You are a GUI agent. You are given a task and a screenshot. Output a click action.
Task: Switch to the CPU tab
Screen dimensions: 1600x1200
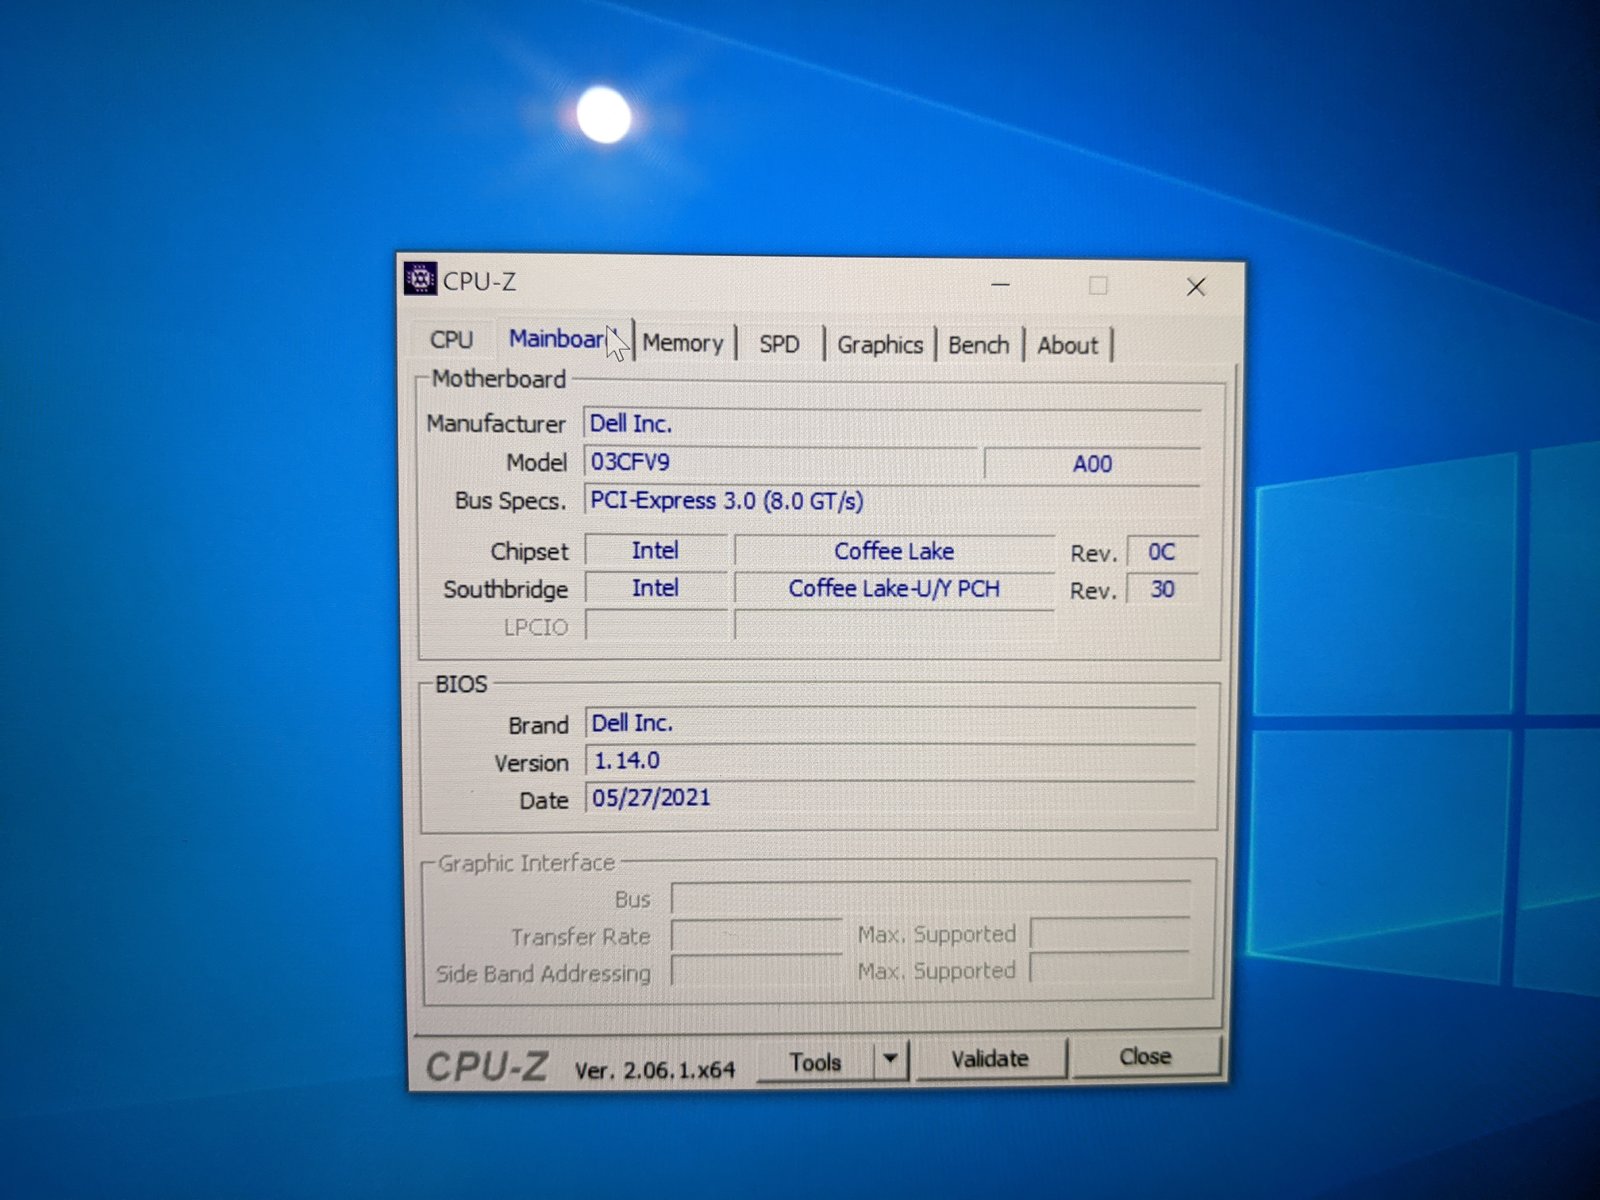[x=451, y=340]
